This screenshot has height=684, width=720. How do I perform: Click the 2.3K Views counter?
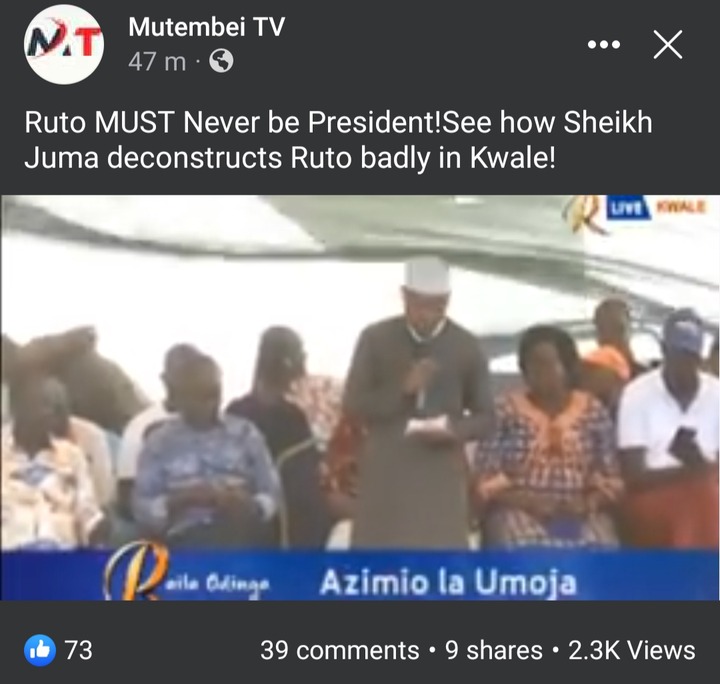[x=632, y=650]
